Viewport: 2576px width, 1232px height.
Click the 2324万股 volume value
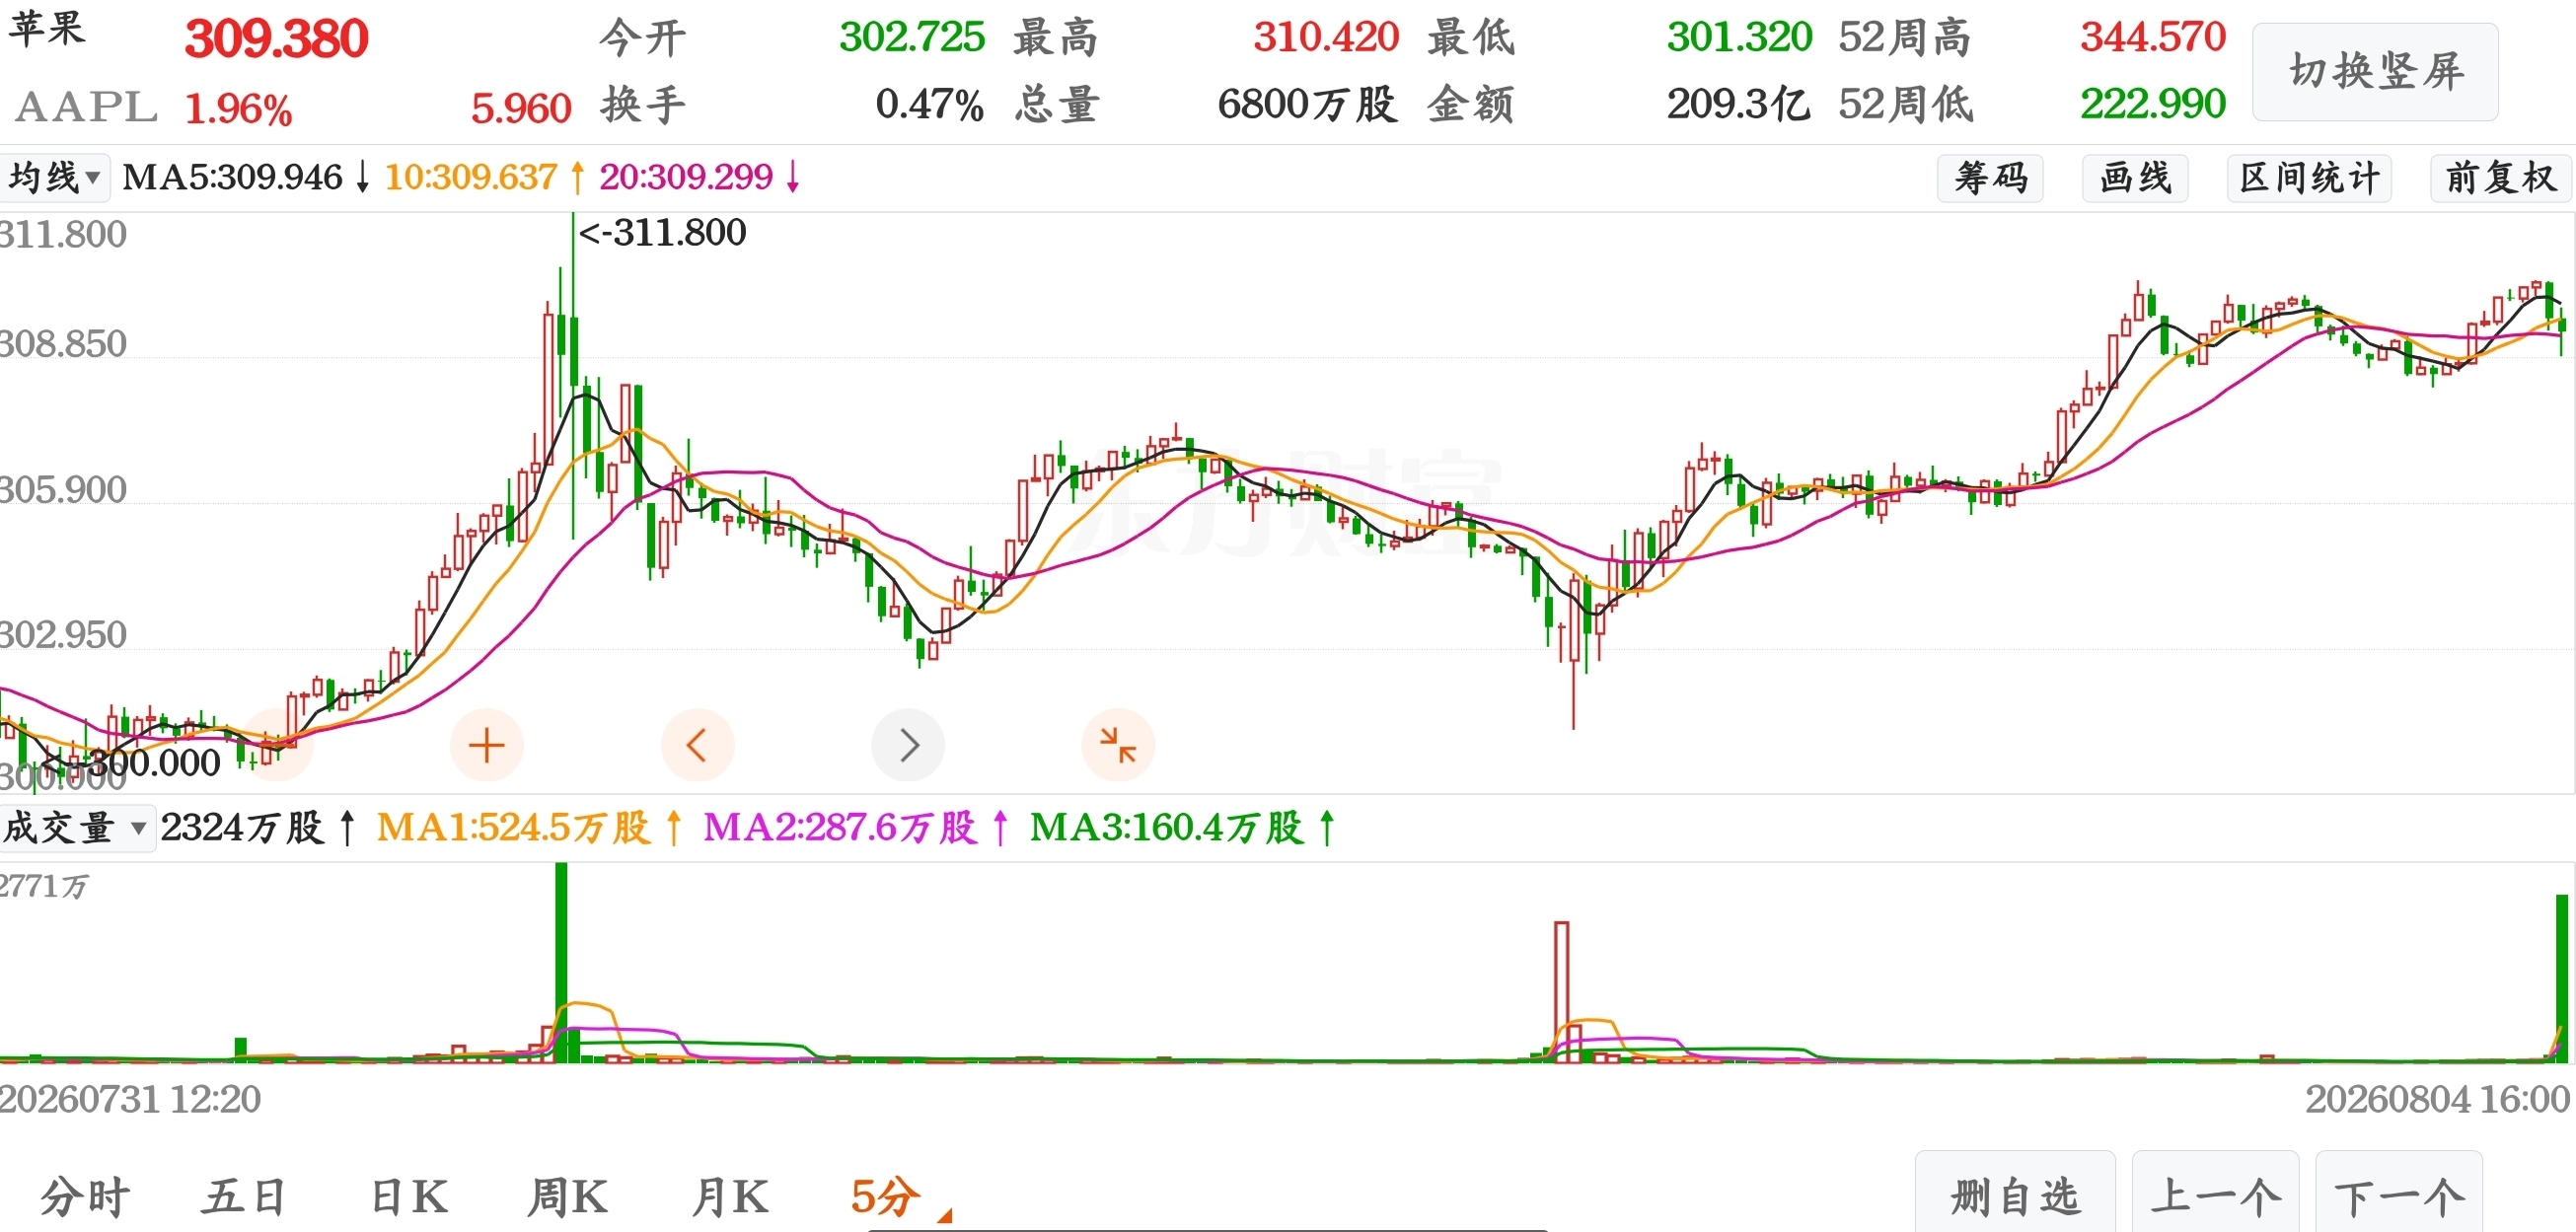pos(243,828)
